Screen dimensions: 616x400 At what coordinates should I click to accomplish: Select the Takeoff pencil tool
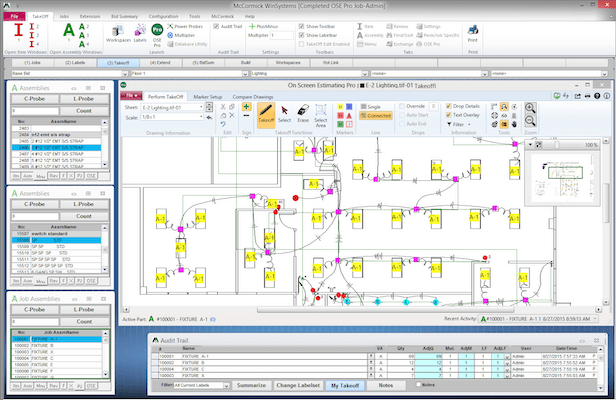coord(266,114)
